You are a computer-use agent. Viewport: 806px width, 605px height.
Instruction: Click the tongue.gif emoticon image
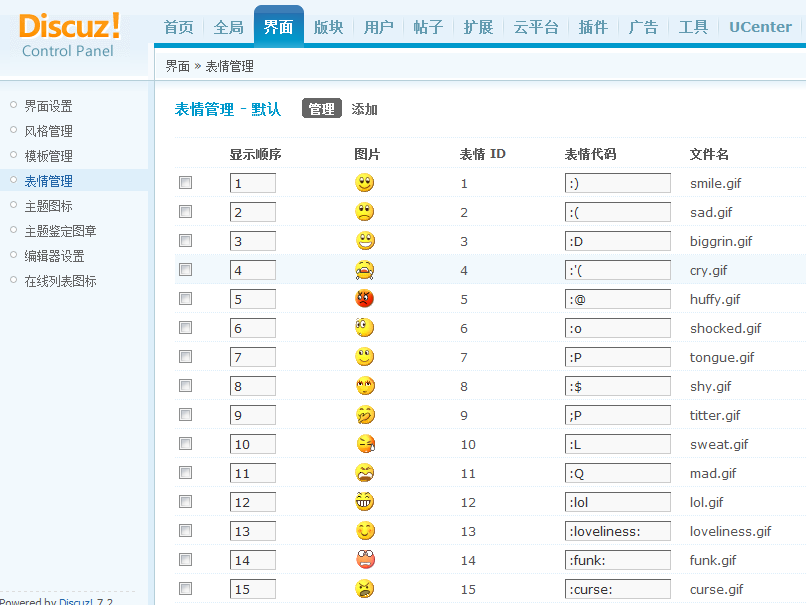(x=364, y=357)
